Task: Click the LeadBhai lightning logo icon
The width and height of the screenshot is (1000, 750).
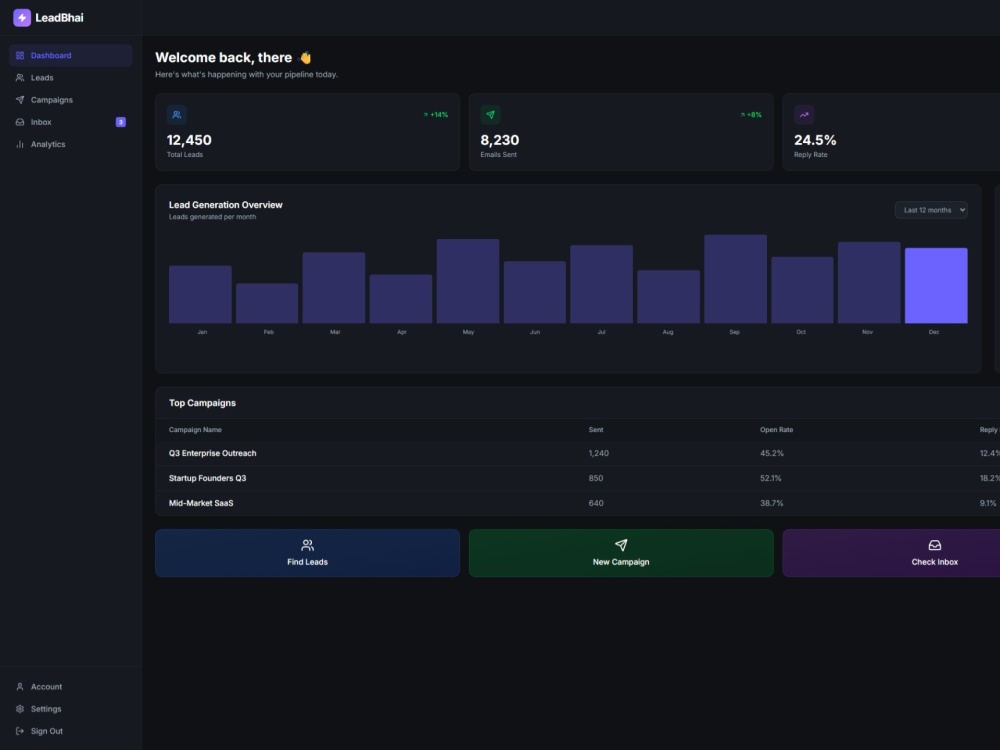Action: (22, 18)
